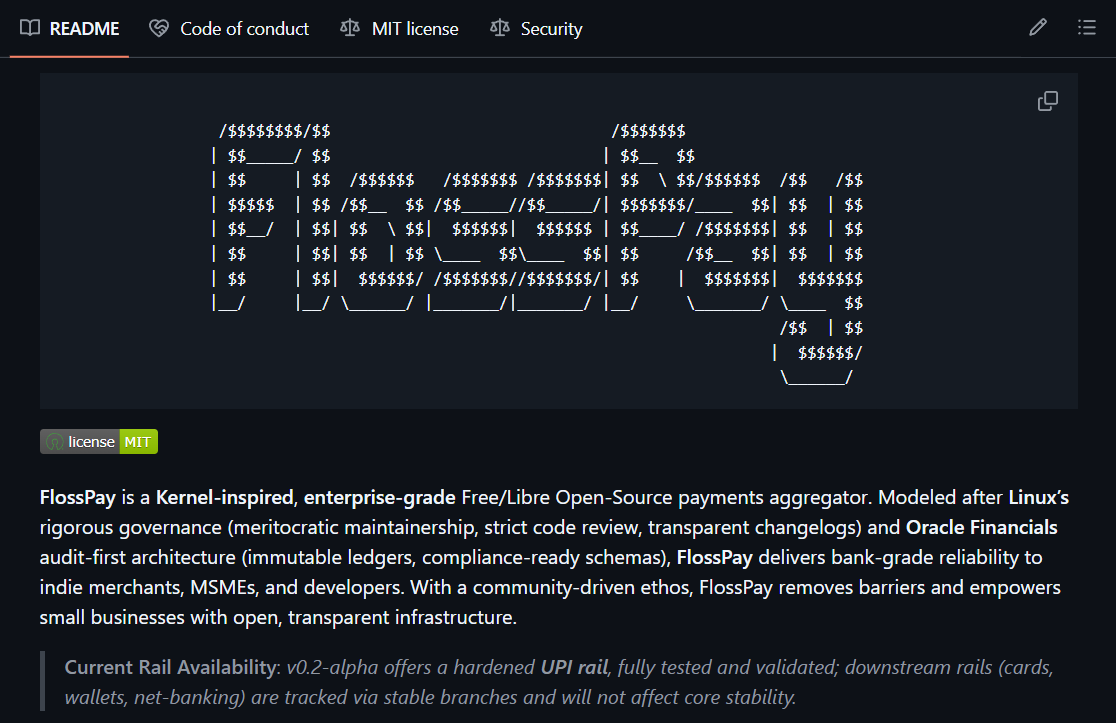This screenshot has height=723, width=1116.
Task: Click the bold 'Oracle Financials' text
Action: pyautogui.click(x=981, y=527)
